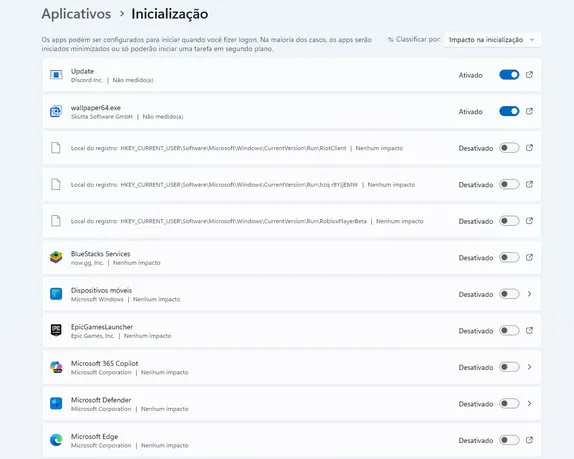Open the Impacto na inicialização sort dropdown
This screenshot has width=574, height=459.
[x=492, y=40]
